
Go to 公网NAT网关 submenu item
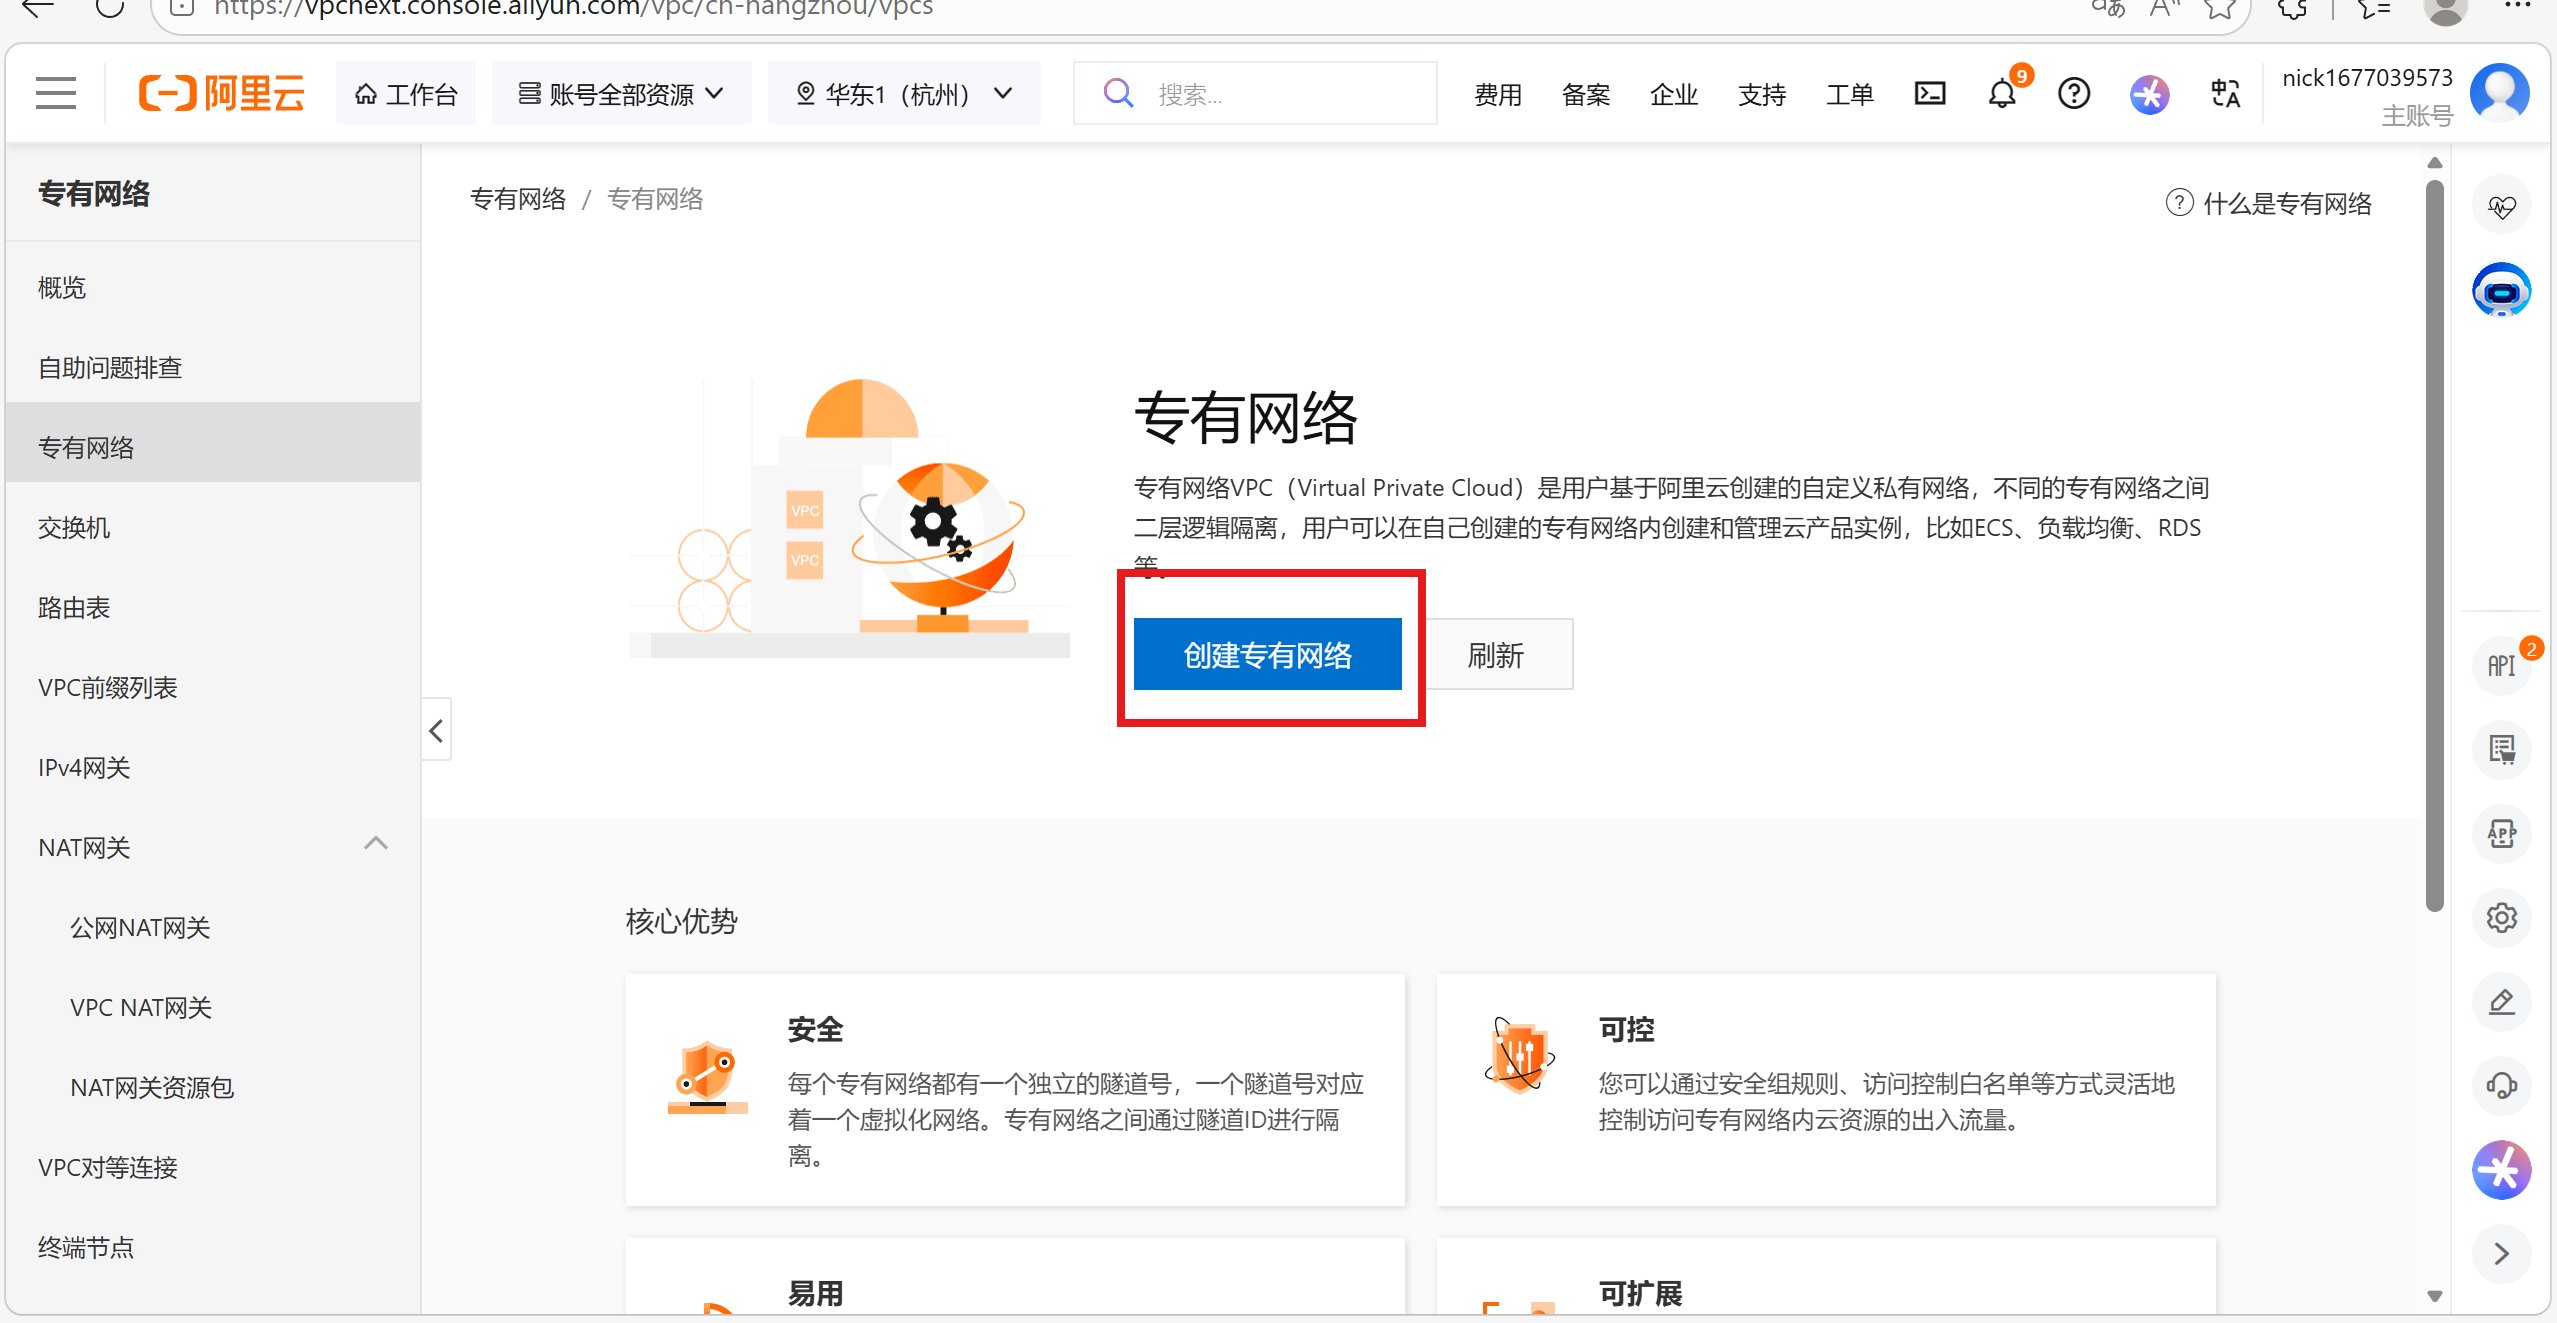140,928
